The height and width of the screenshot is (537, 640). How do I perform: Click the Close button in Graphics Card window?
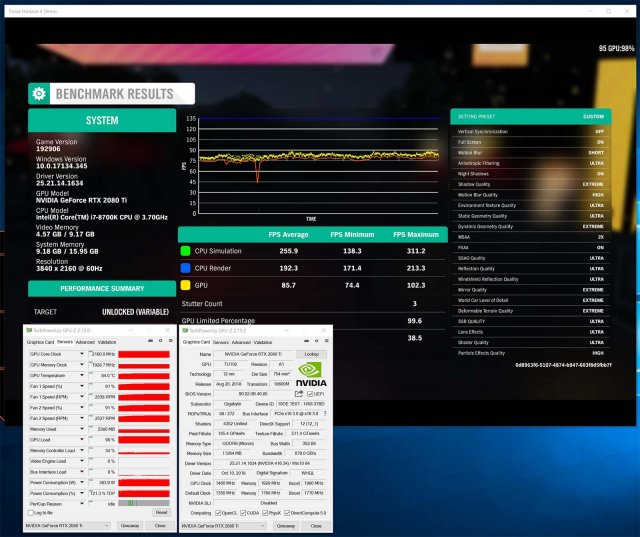point(316,526)
